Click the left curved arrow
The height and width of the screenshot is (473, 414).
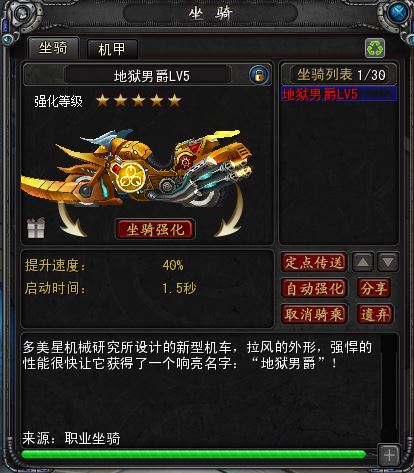[x=71, y=218]
